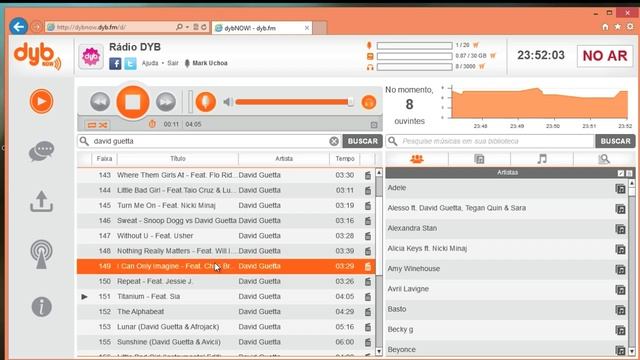Click BUSCAR button for library search

click(615, 141)
